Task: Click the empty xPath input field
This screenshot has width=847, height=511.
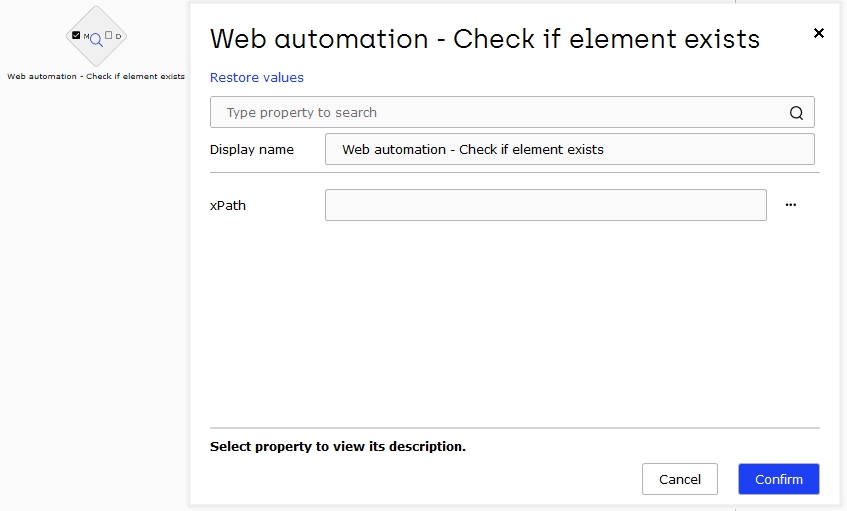Action: (x=546, y=205)
